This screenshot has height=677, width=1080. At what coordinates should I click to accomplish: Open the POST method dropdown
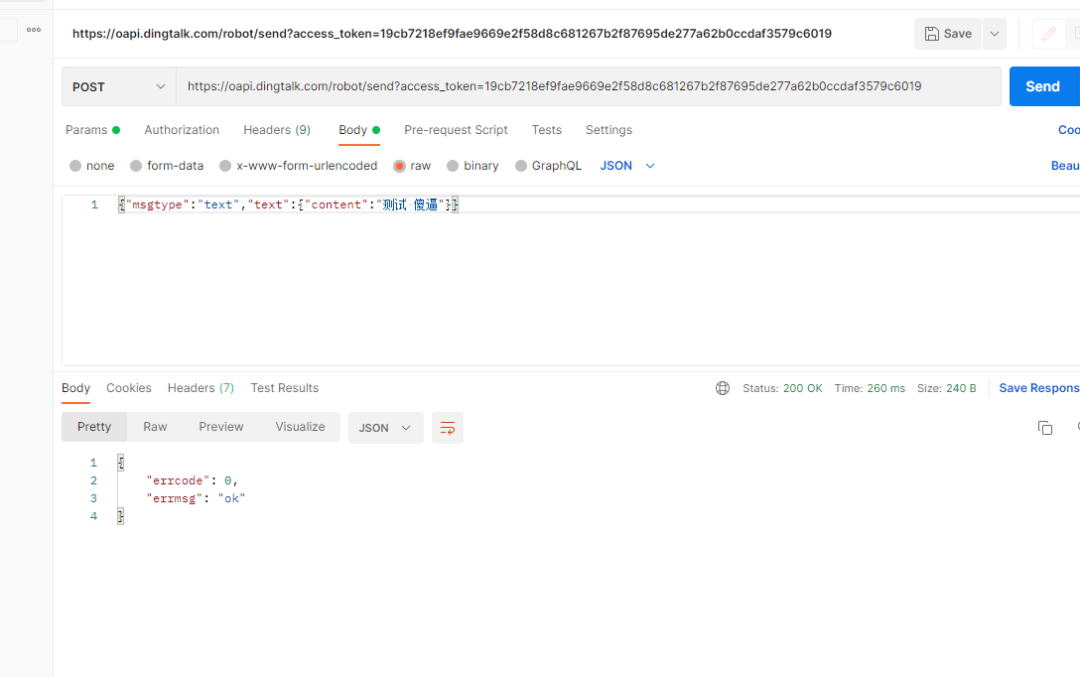pos(118,87)
